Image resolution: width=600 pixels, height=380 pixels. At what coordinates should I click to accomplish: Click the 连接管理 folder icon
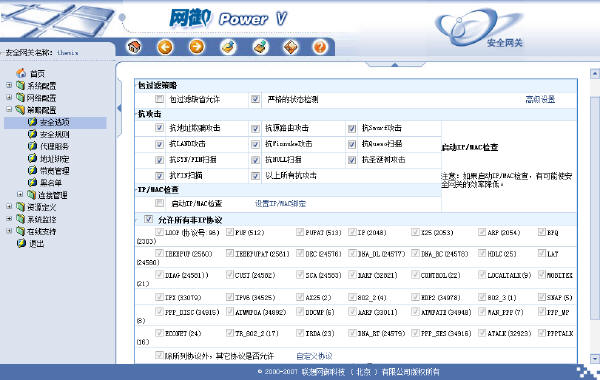[x=32, y=195]
